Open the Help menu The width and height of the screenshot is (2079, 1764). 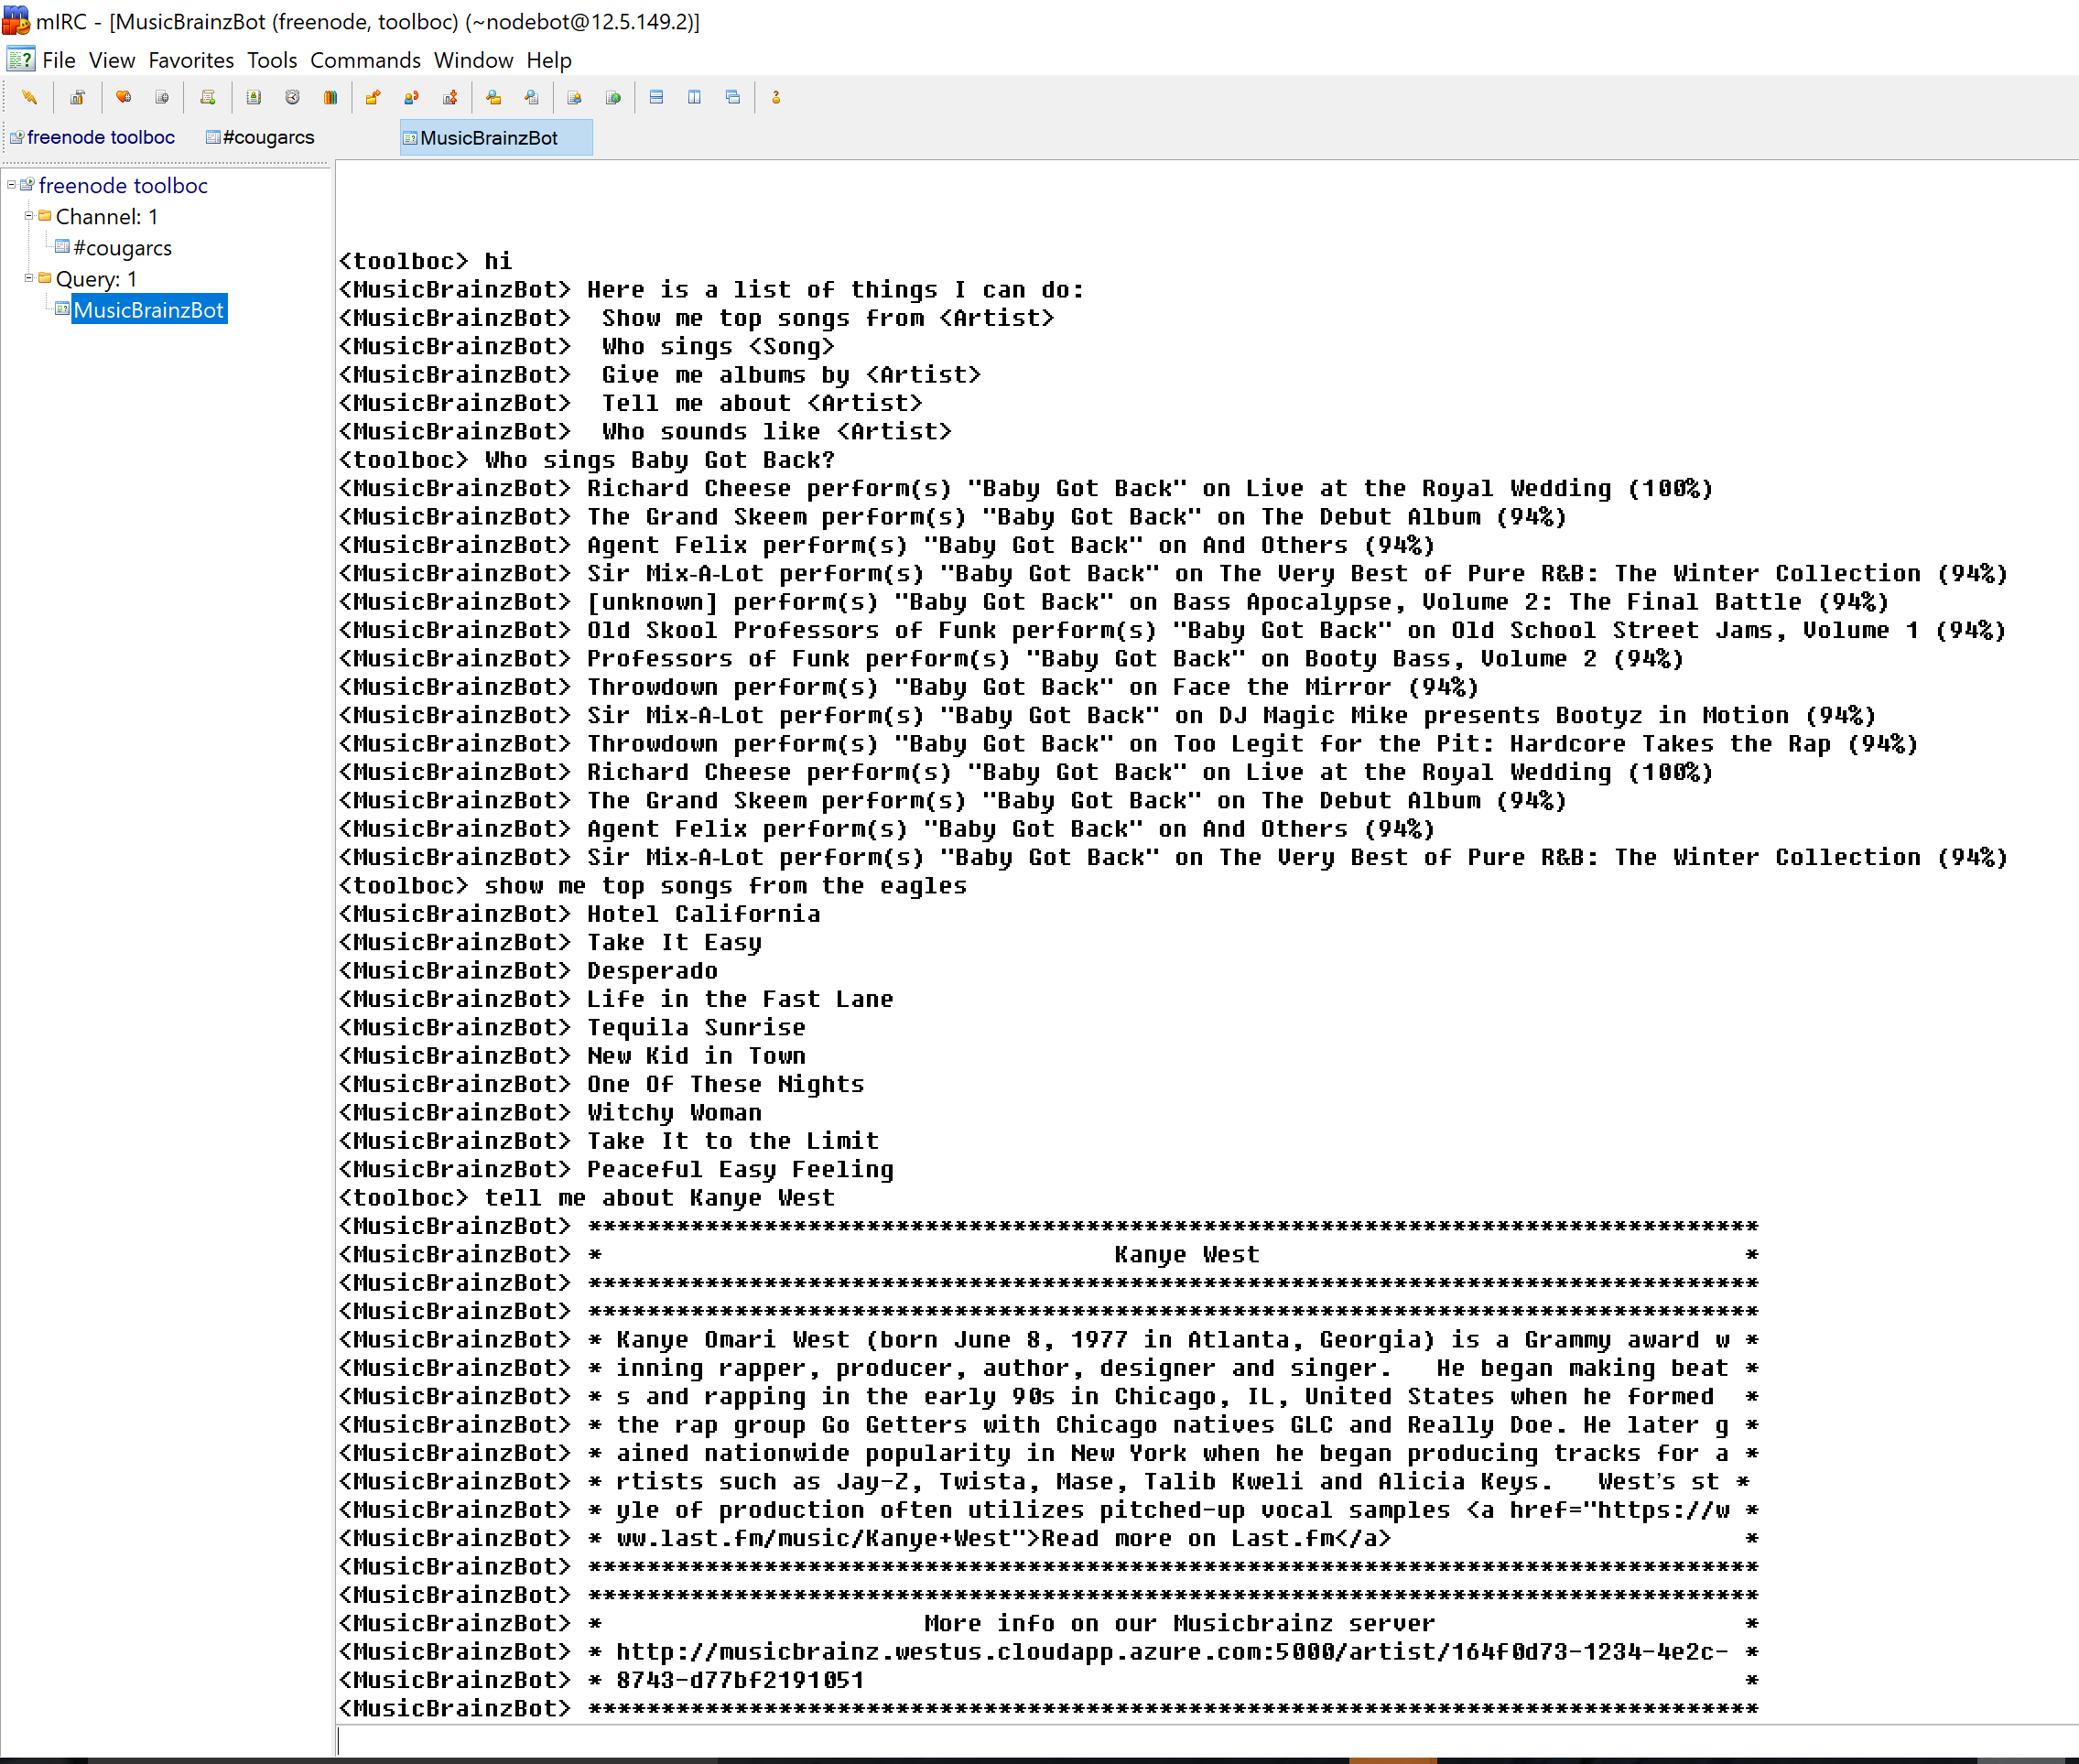click(549, 60)
